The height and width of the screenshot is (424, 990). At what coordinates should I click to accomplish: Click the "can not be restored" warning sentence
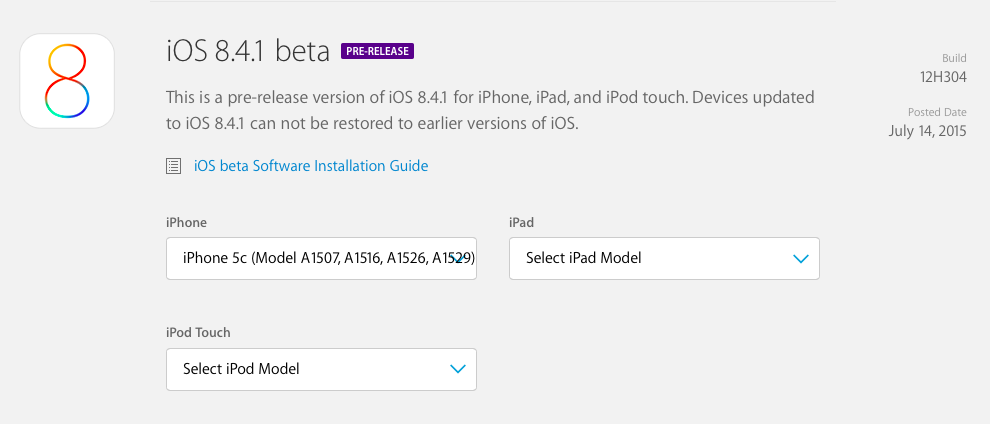370,125
